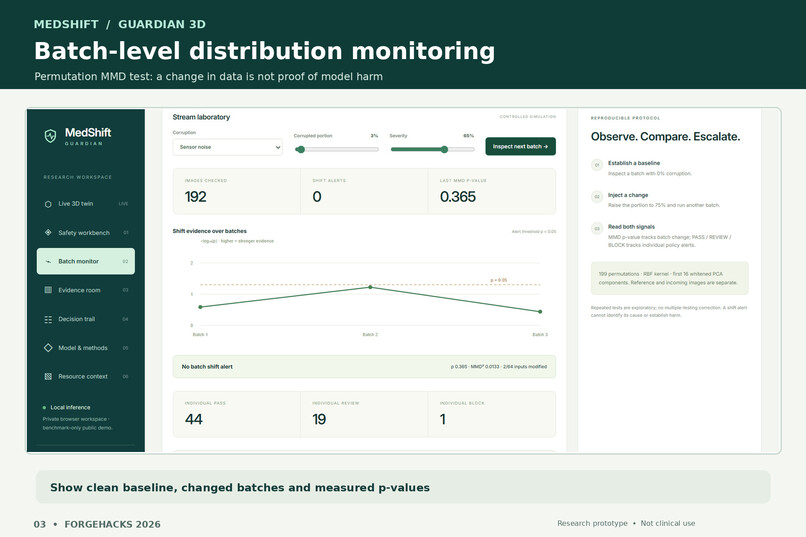Click the Corrupted portion slider handle
This screenshot has width=806, height=537.
(x=300, y=150)
